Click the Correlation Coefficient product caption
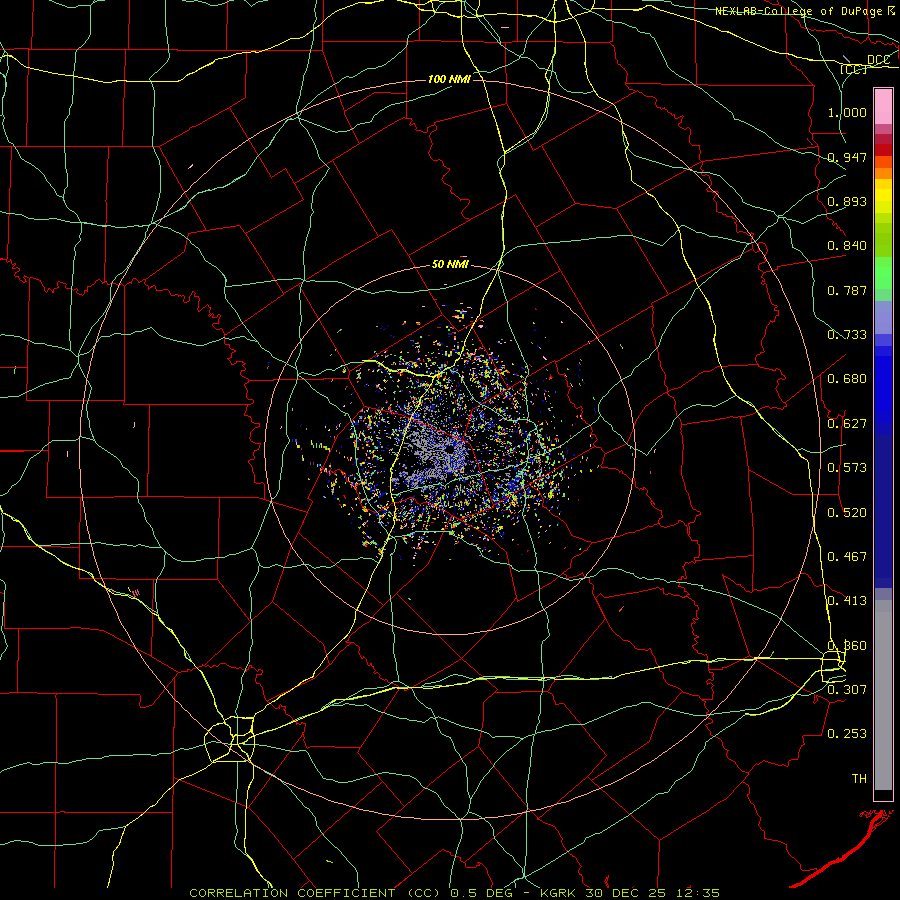The width and height of the screenshot is (900, 900). (x=454, y=893)
